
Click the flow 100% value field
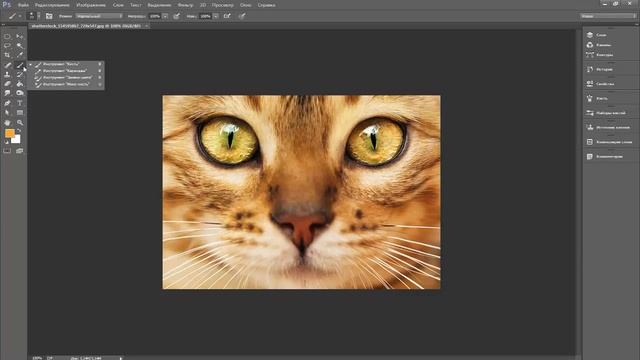(x=205, y=16)
